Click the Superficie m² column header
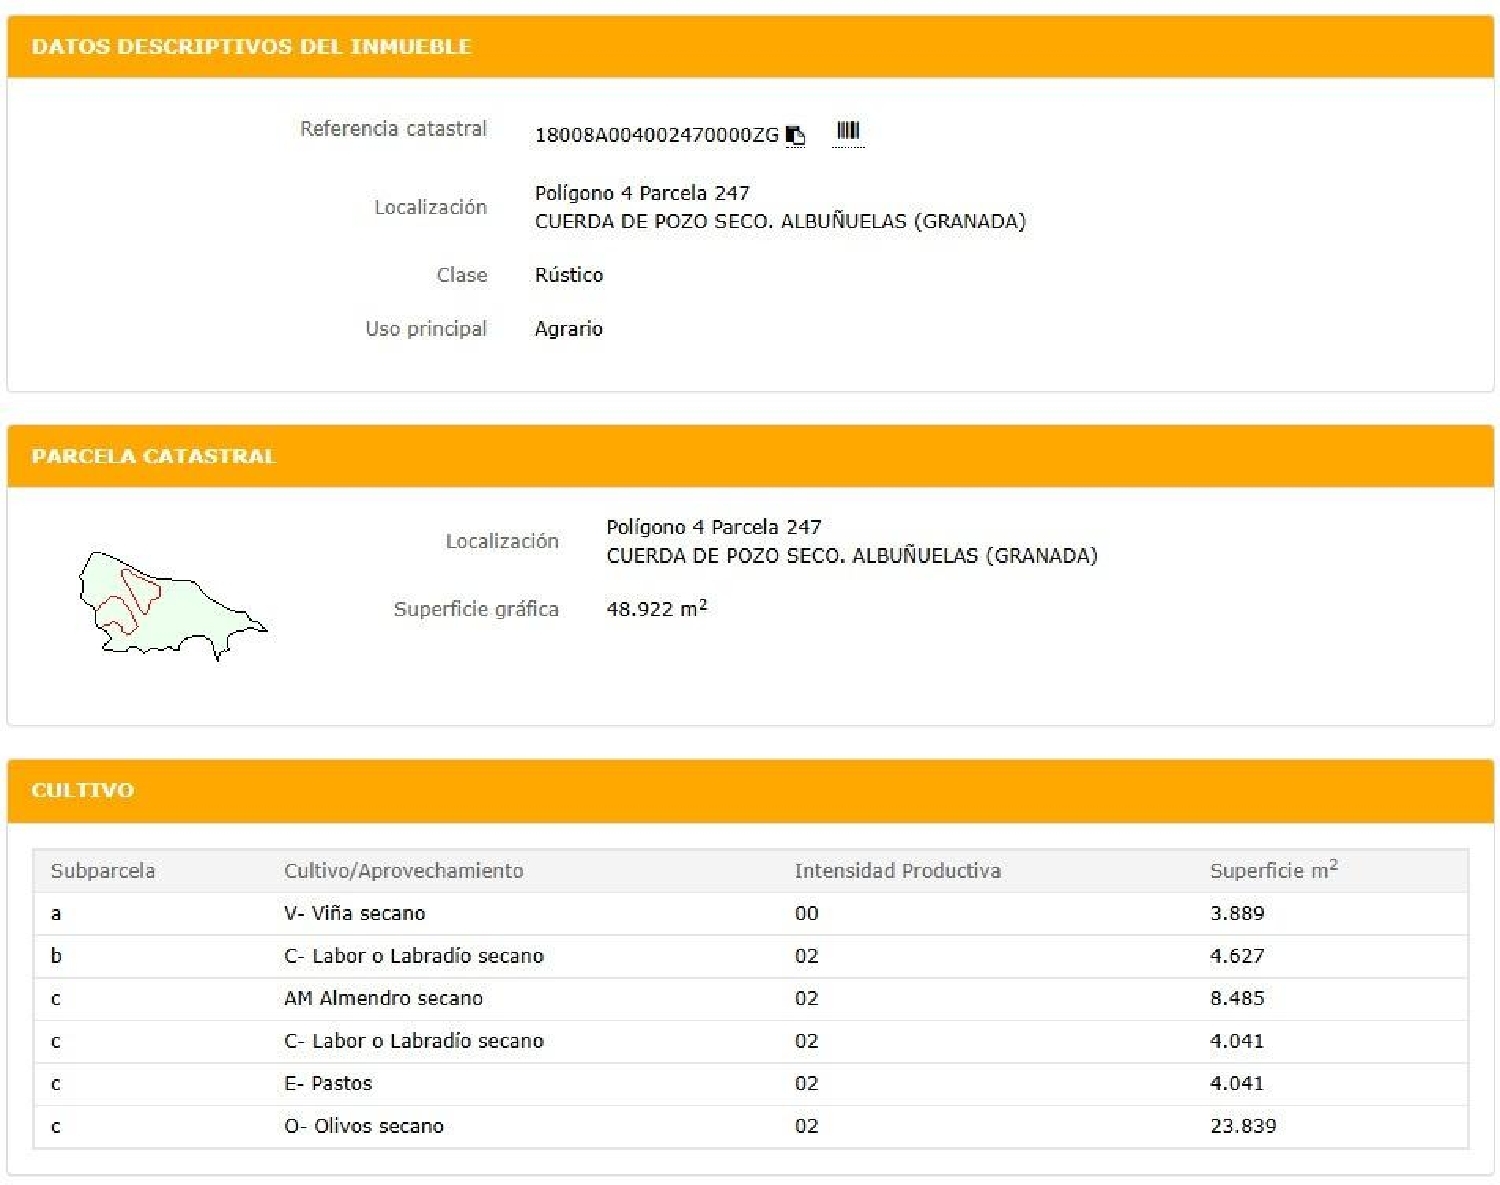Screen dimensions: 1500x1185 [x=1273, y=870]
